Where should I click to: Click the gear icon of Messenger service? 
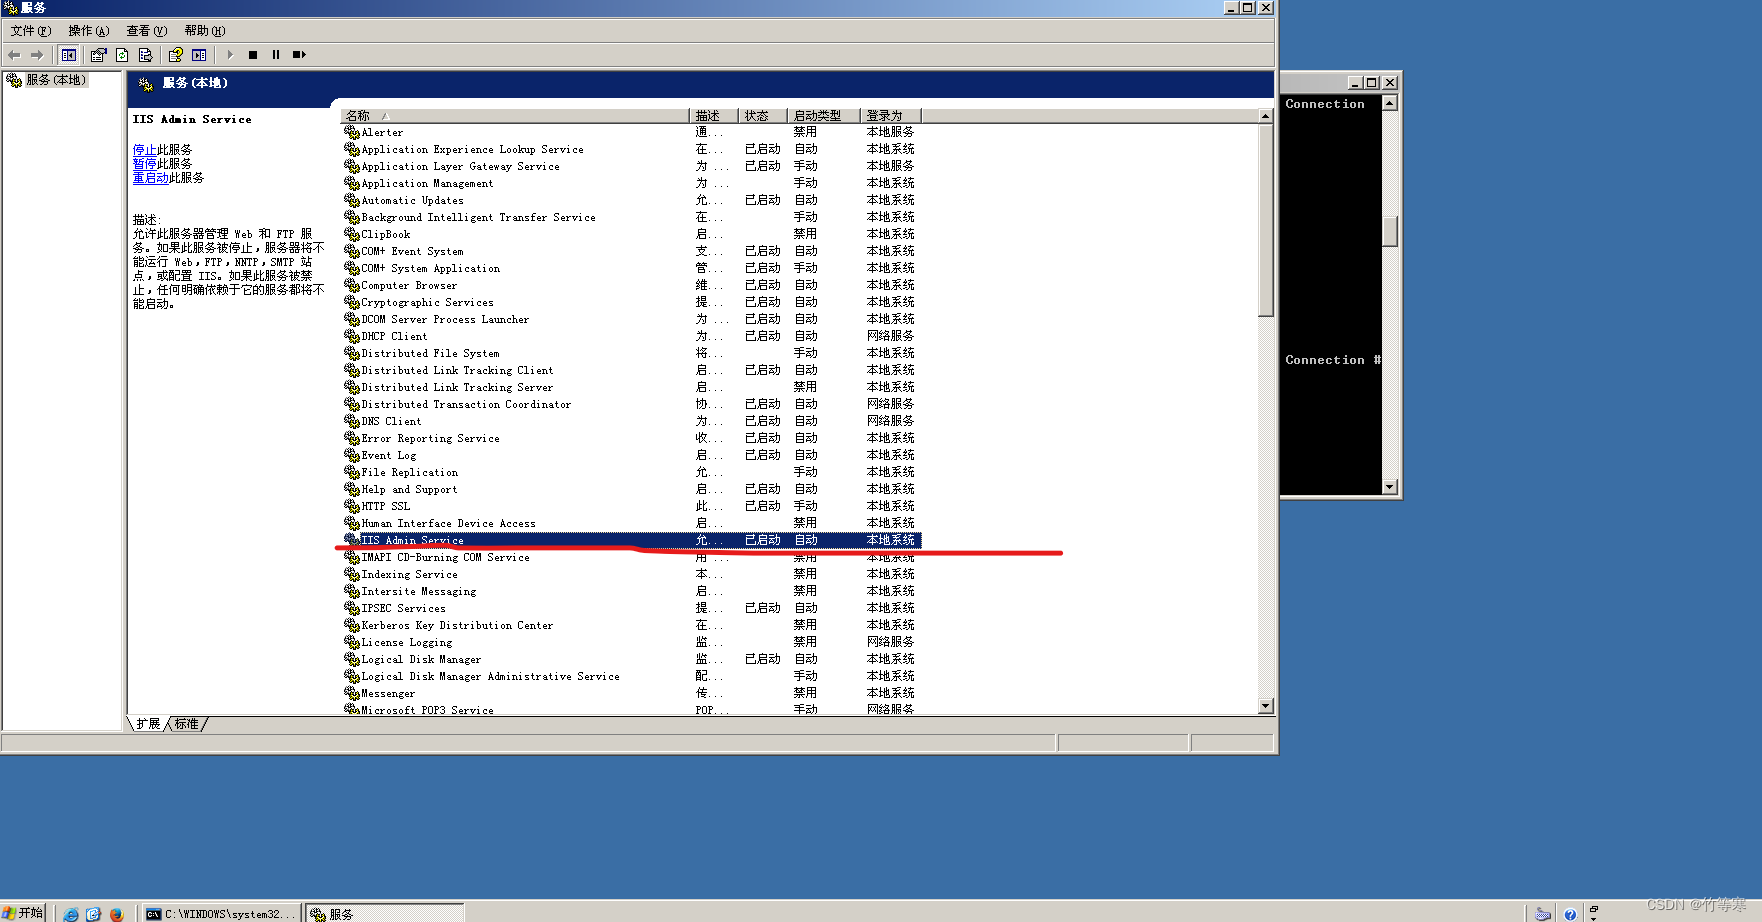coord(351,693)
